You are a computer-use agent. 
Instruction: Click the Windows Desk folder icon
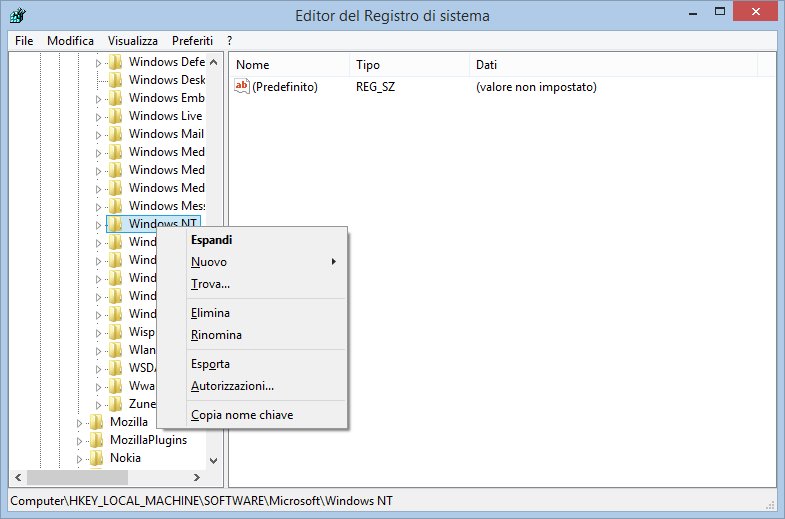pos(116,80)
